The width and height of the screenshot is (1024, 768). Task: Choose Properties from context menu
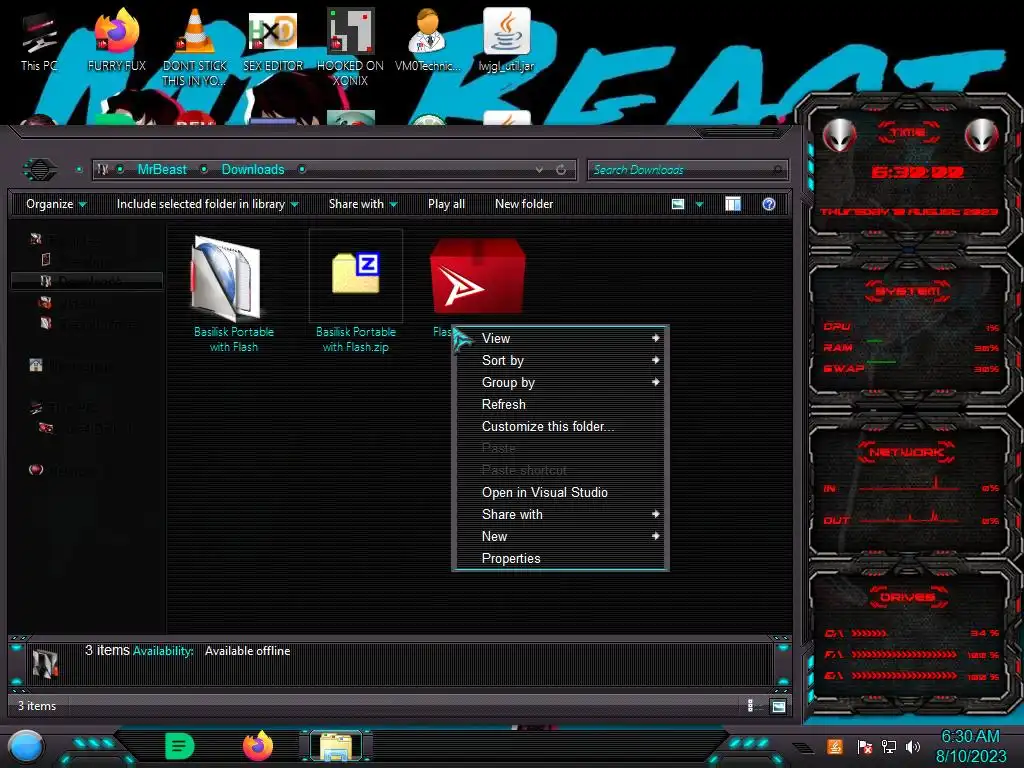pos(560,558)
